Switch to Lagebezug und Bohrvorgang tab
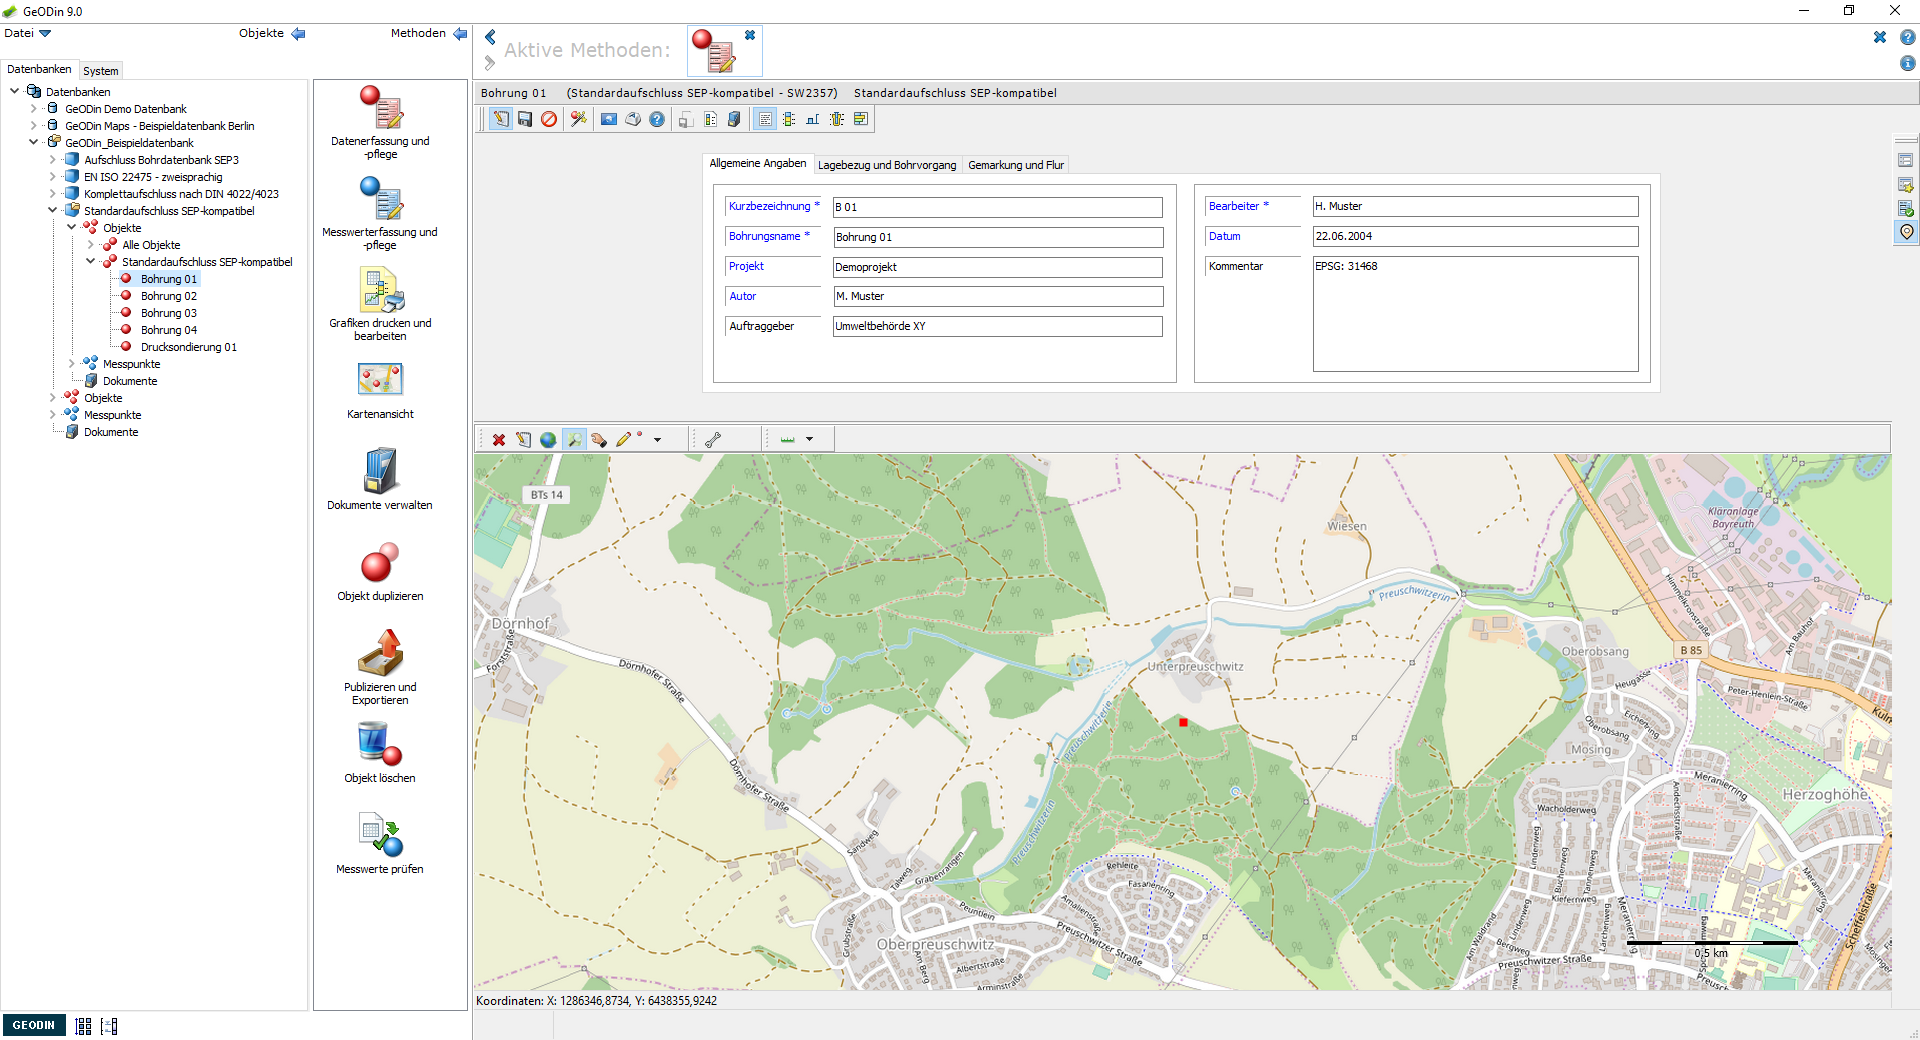Viewport: 1920px width, 1040px height. click(x=887, y=165)
